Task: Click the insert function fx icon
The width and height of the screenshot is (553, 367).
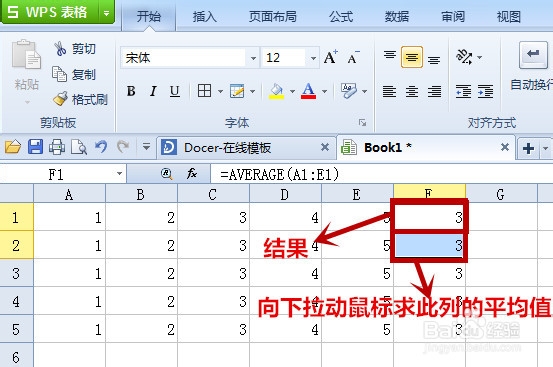Action: [192, 173]
